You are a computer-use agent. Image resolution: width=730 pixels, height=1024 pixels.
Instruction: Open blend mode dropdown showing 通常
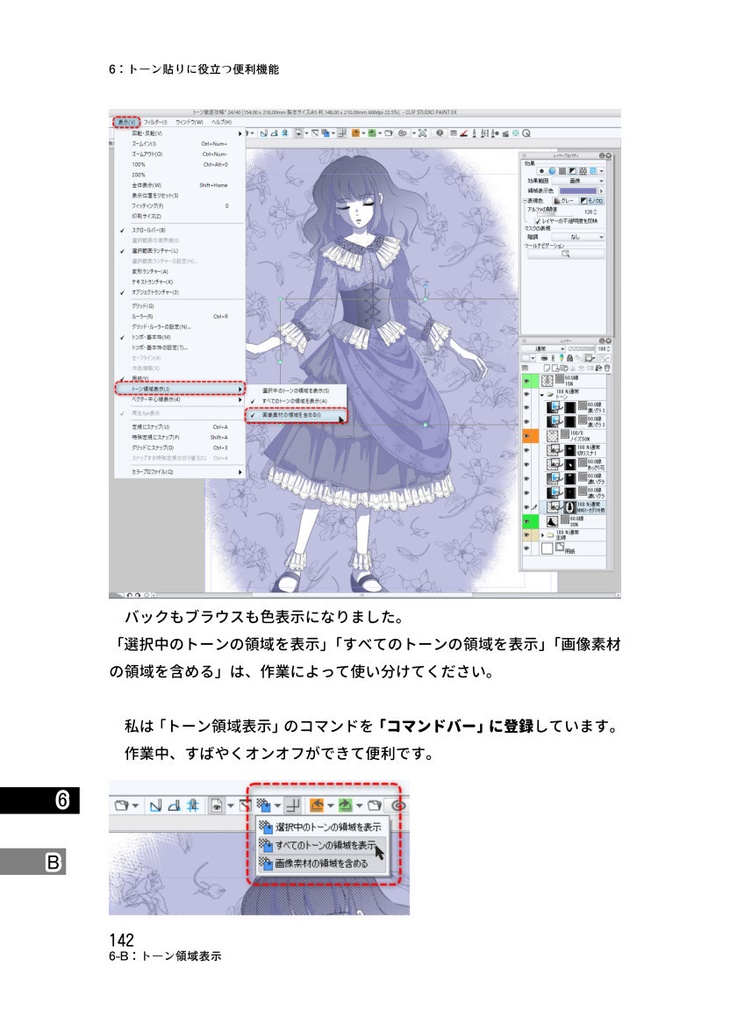[x=543, y=349]
